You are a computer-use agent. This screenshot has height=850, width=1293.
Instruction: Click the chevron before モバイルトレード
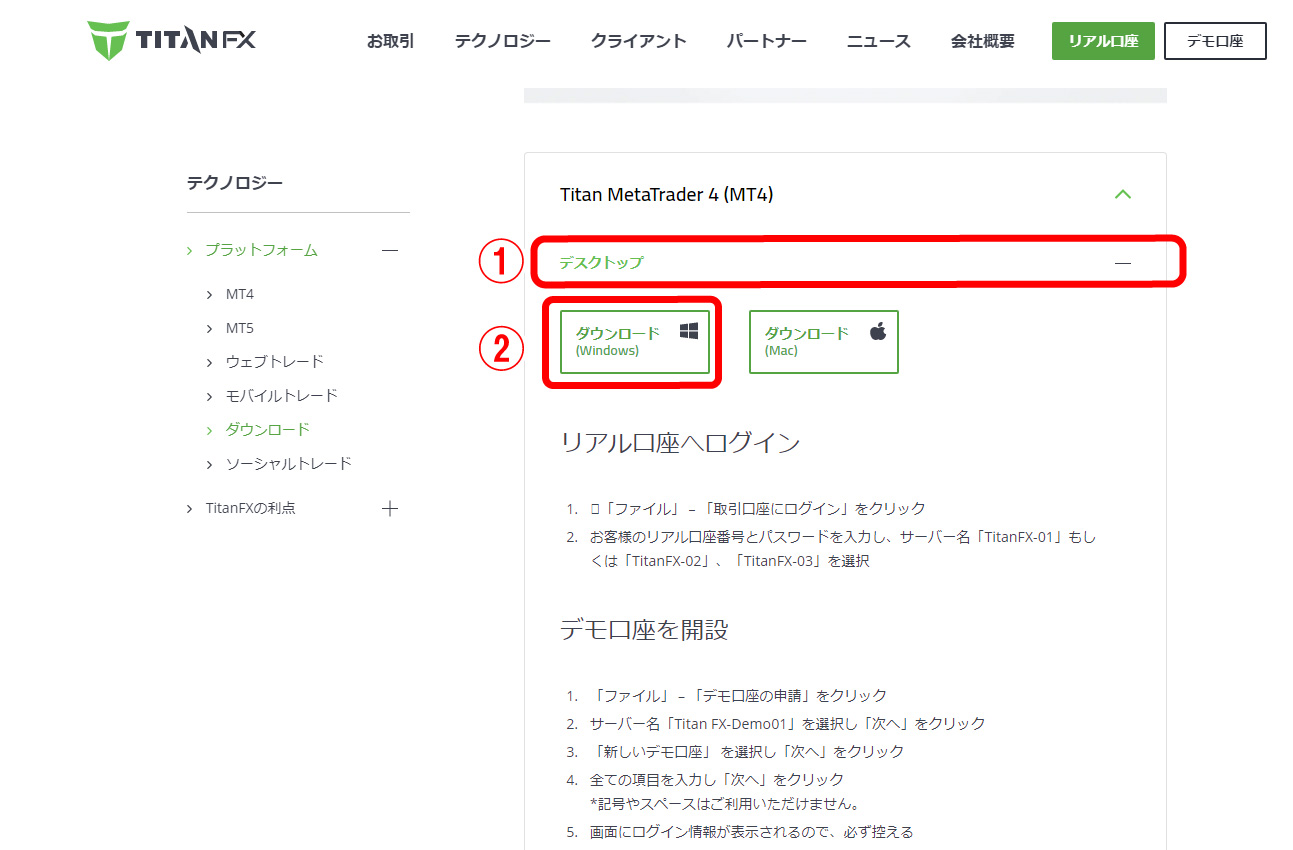tap(210, 396)
